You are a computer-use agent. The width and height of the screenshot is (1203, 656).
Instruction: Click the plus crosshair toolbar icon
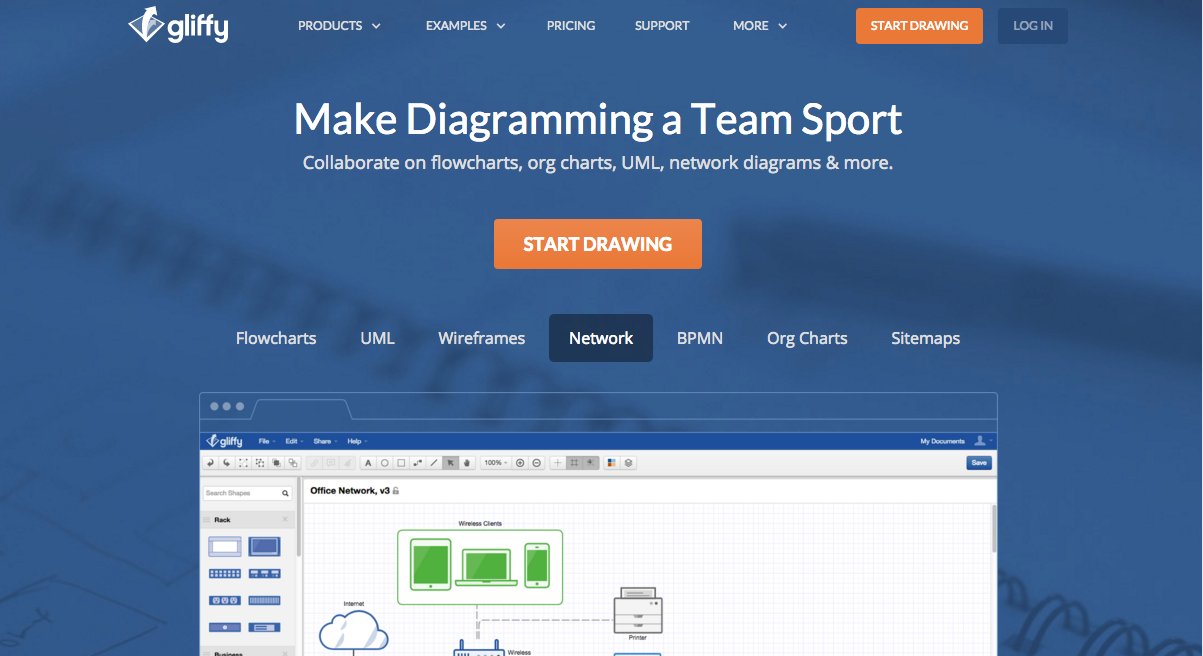pos(558,463)
